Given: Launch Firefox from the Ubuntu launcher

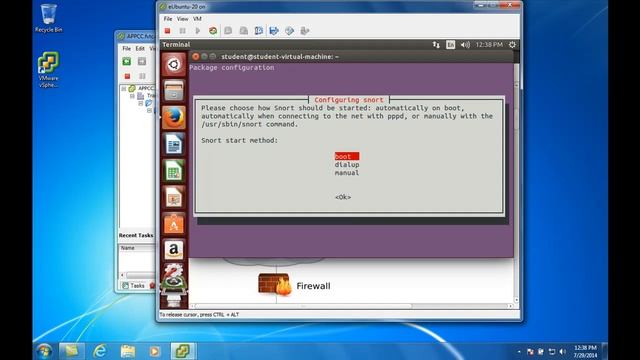Looking at the screenshot, I should [173, 118].
